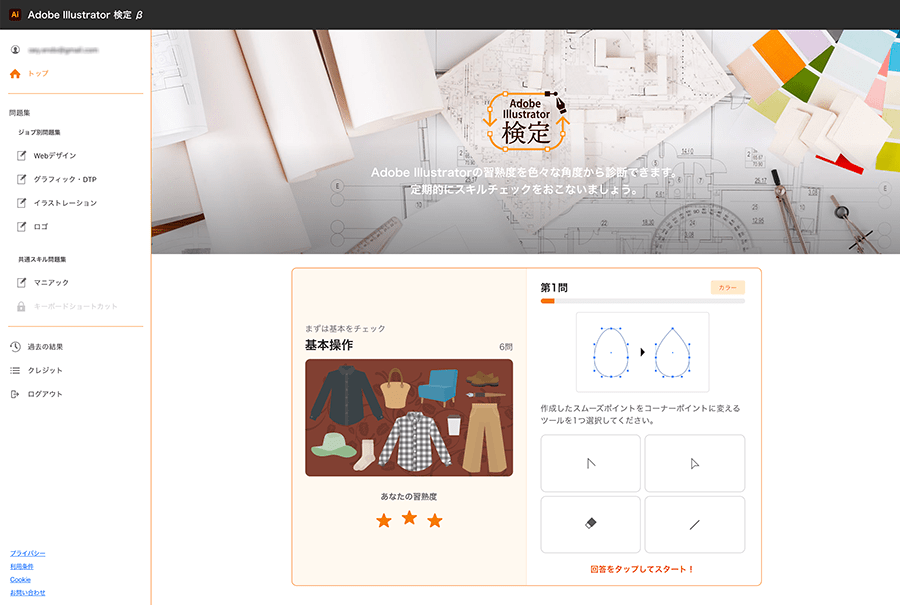Screen dimensions: 900x605
Task: Open the Webデザイン problem set
Action: click(x=55, y=156)
